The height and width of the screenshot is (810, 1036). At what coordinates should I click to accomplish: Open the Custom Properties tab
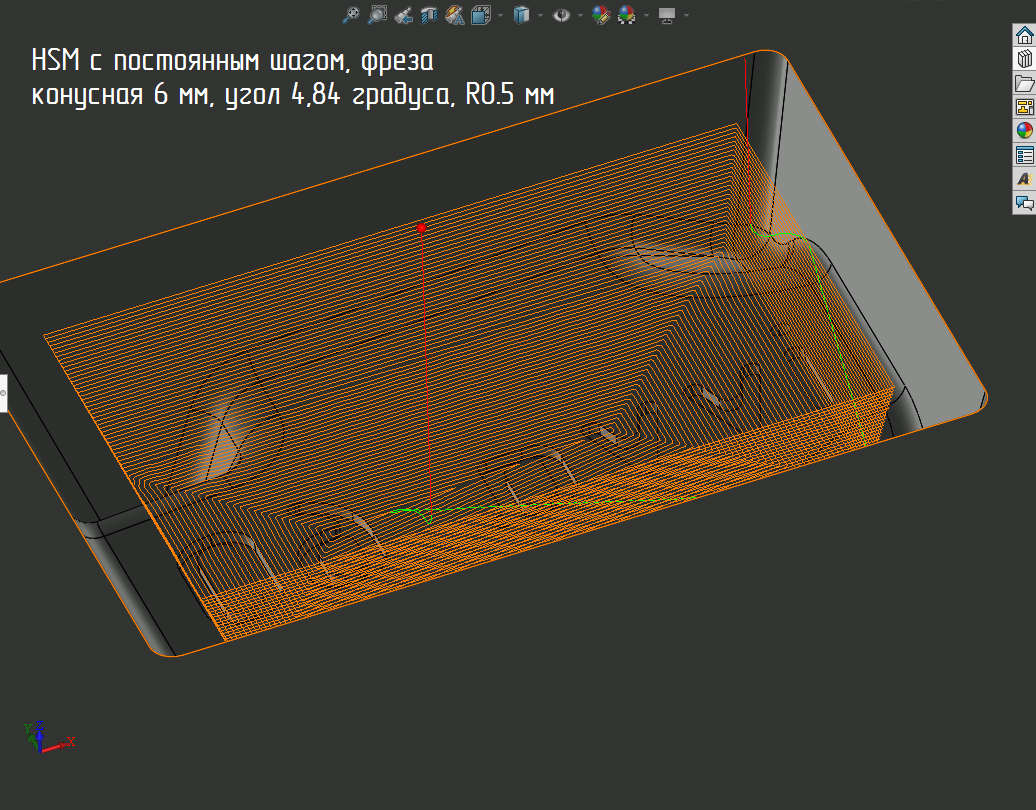coord(1025,155)
